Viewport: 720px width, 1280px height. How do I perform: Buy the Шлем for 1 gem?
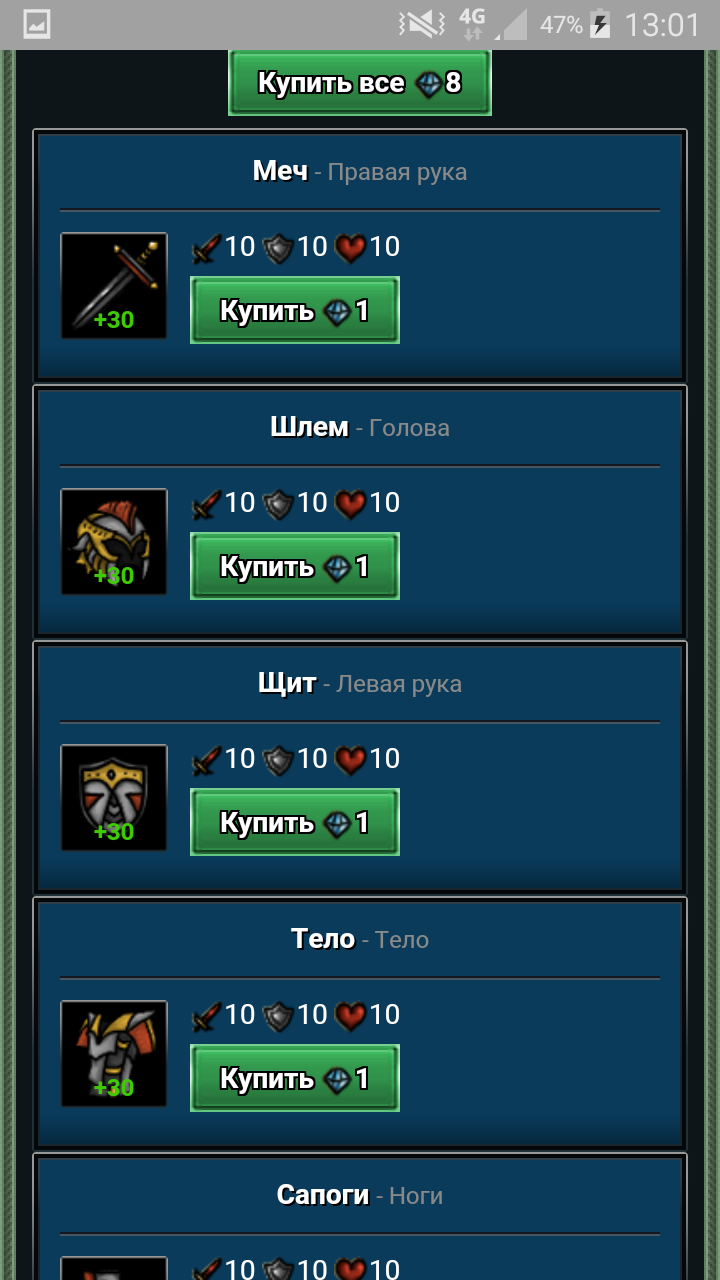[x=295, y=566]
